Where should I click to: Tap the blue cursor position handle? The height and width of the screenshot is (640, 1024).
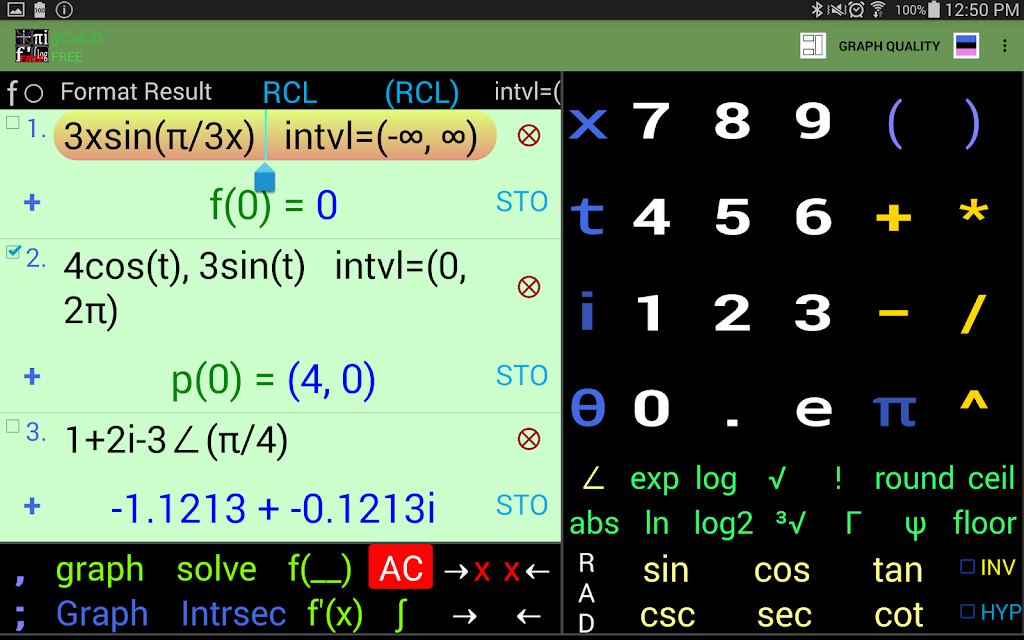[x=264, y=178]
